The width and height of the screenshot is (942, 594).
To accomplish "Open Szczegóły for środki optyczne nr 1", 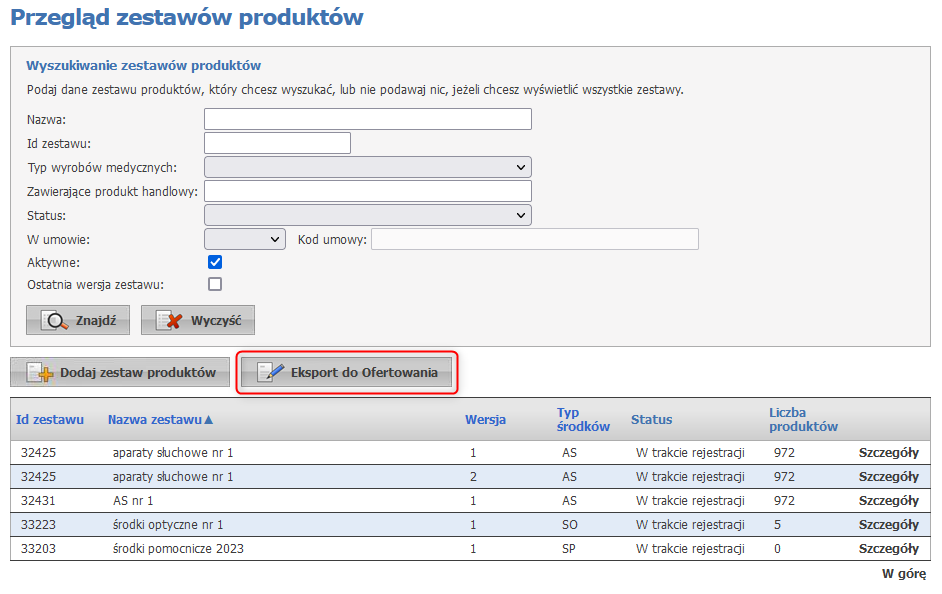I will coord(888,525).
